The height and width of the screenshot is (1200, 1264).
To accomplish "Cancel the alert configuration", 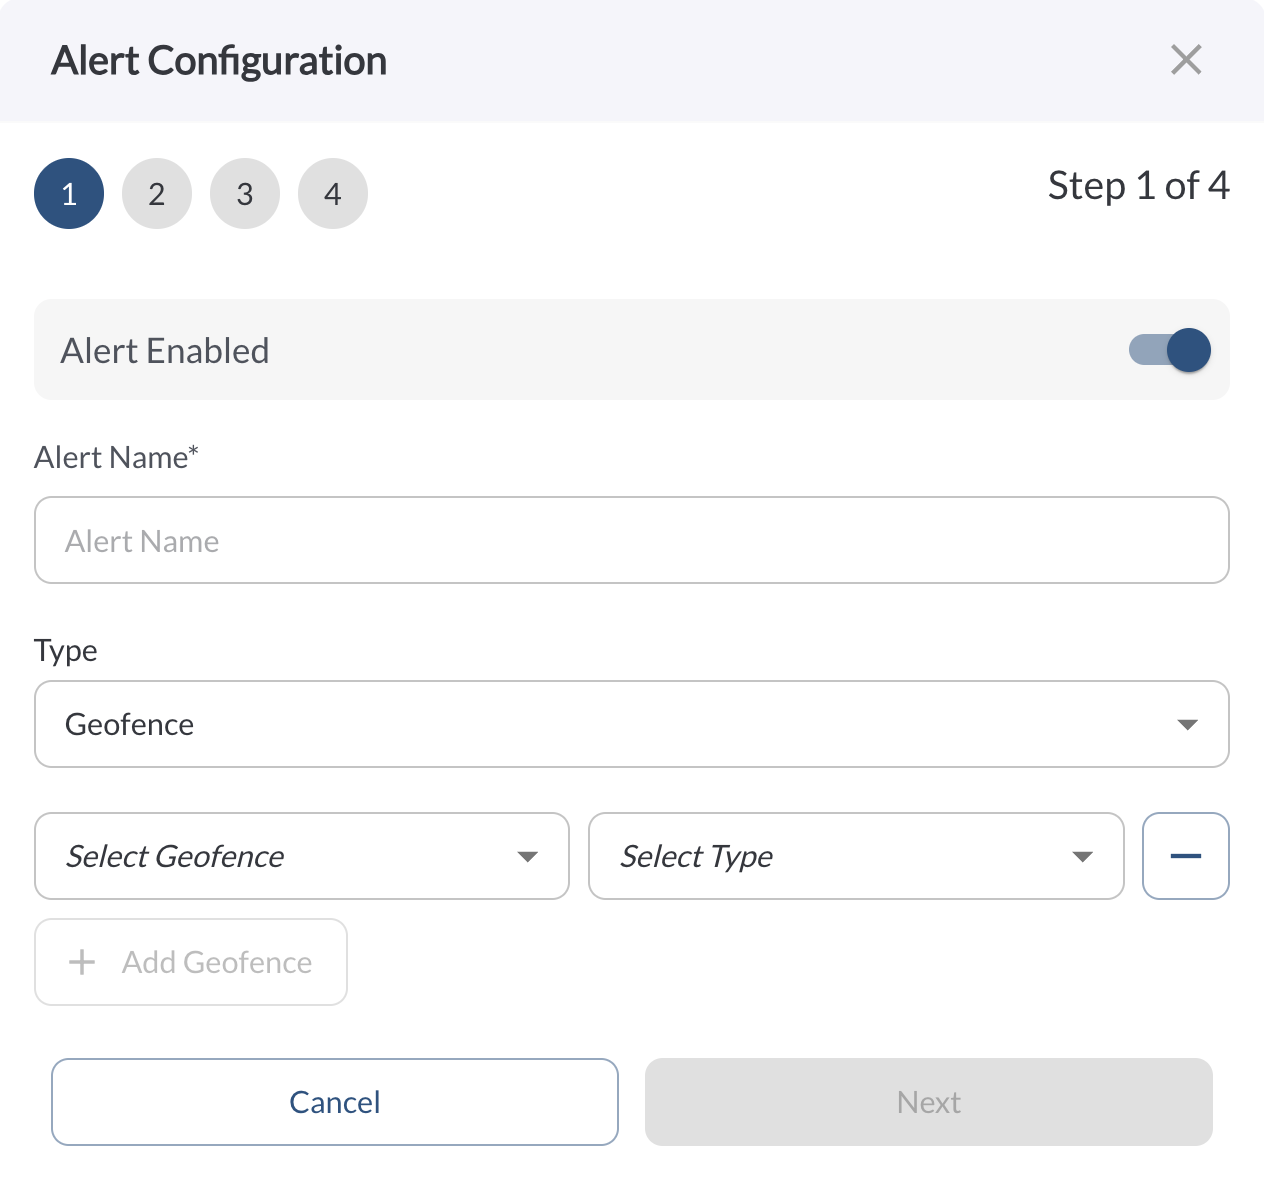I will [335, 1102].
